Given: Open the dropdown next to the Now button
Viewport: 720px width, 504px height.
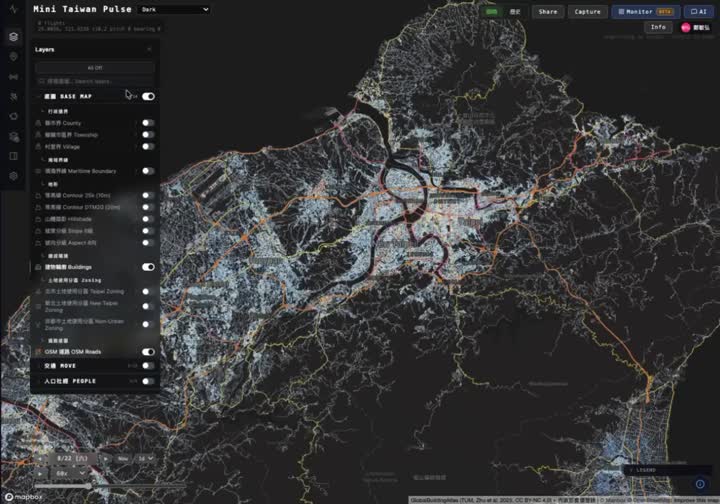Looking at the screenshot, I should pos(145,459).
